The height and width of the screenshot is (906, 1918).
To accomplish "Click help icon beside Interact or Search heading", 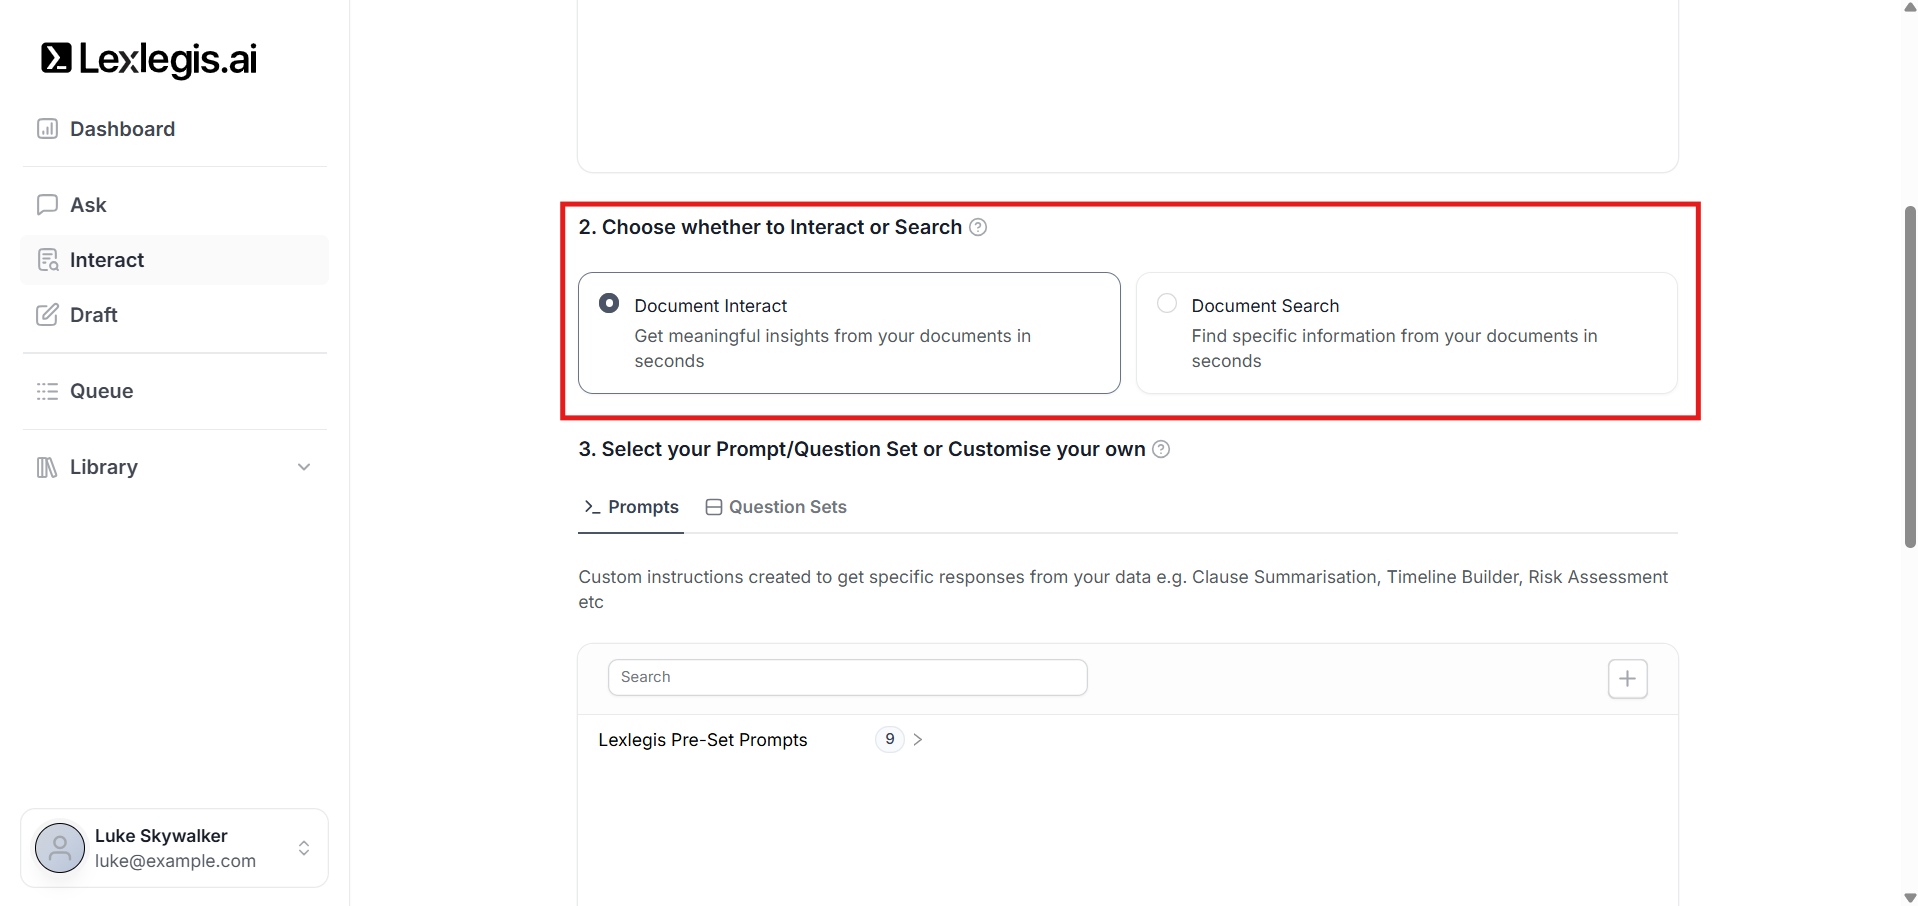I will pos(978,227).
